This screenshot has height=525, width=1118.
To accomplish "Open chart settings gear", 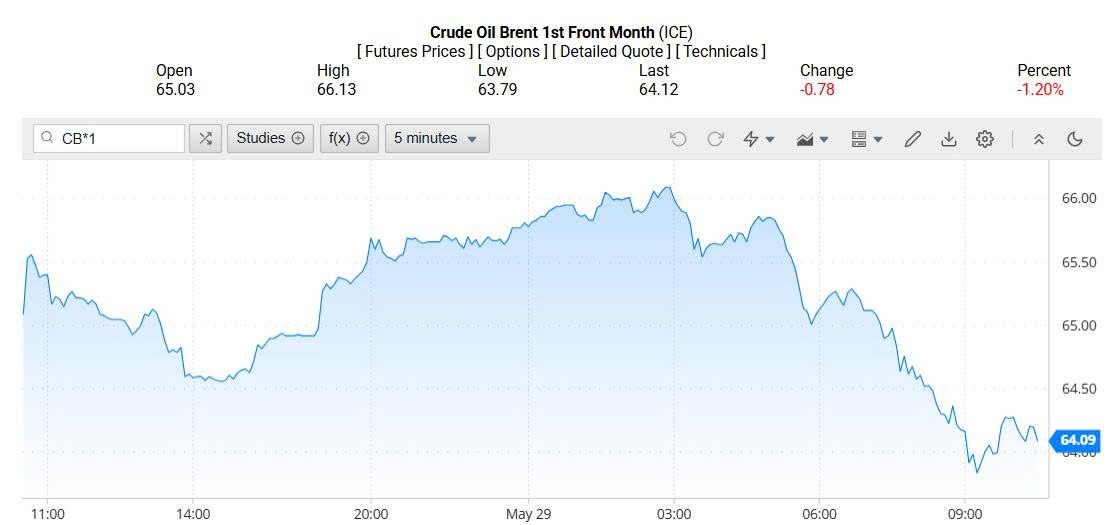I will 985,139.
